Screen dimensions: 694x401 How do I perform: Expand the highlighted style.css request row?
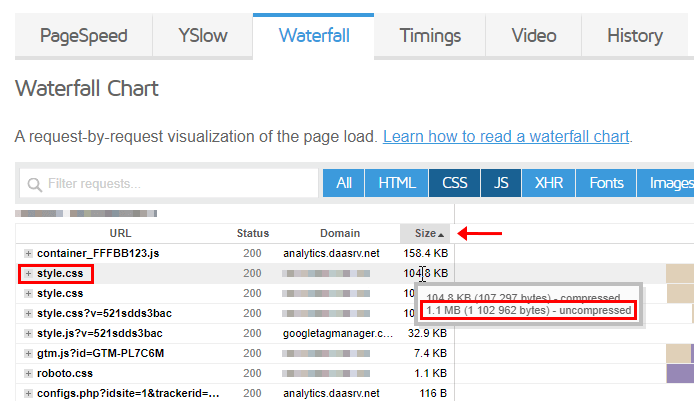pos(28,274)
